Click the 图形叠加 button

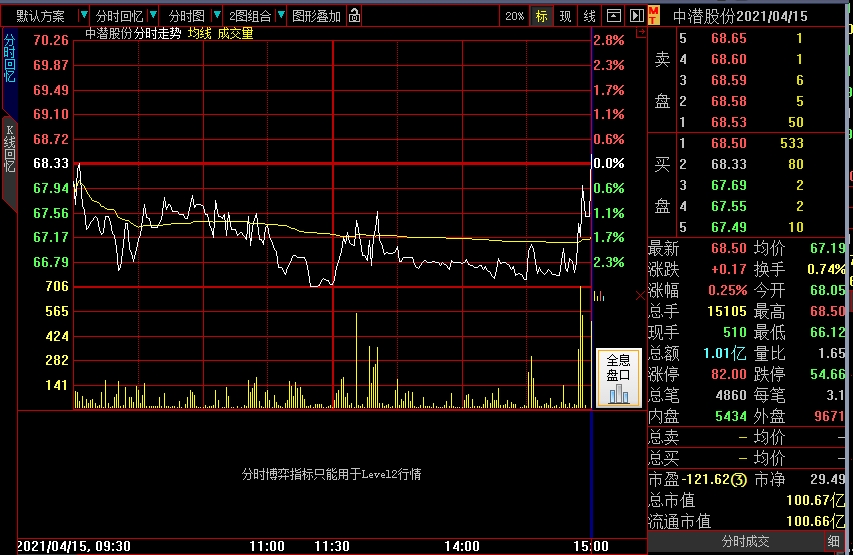pos(316,16)
